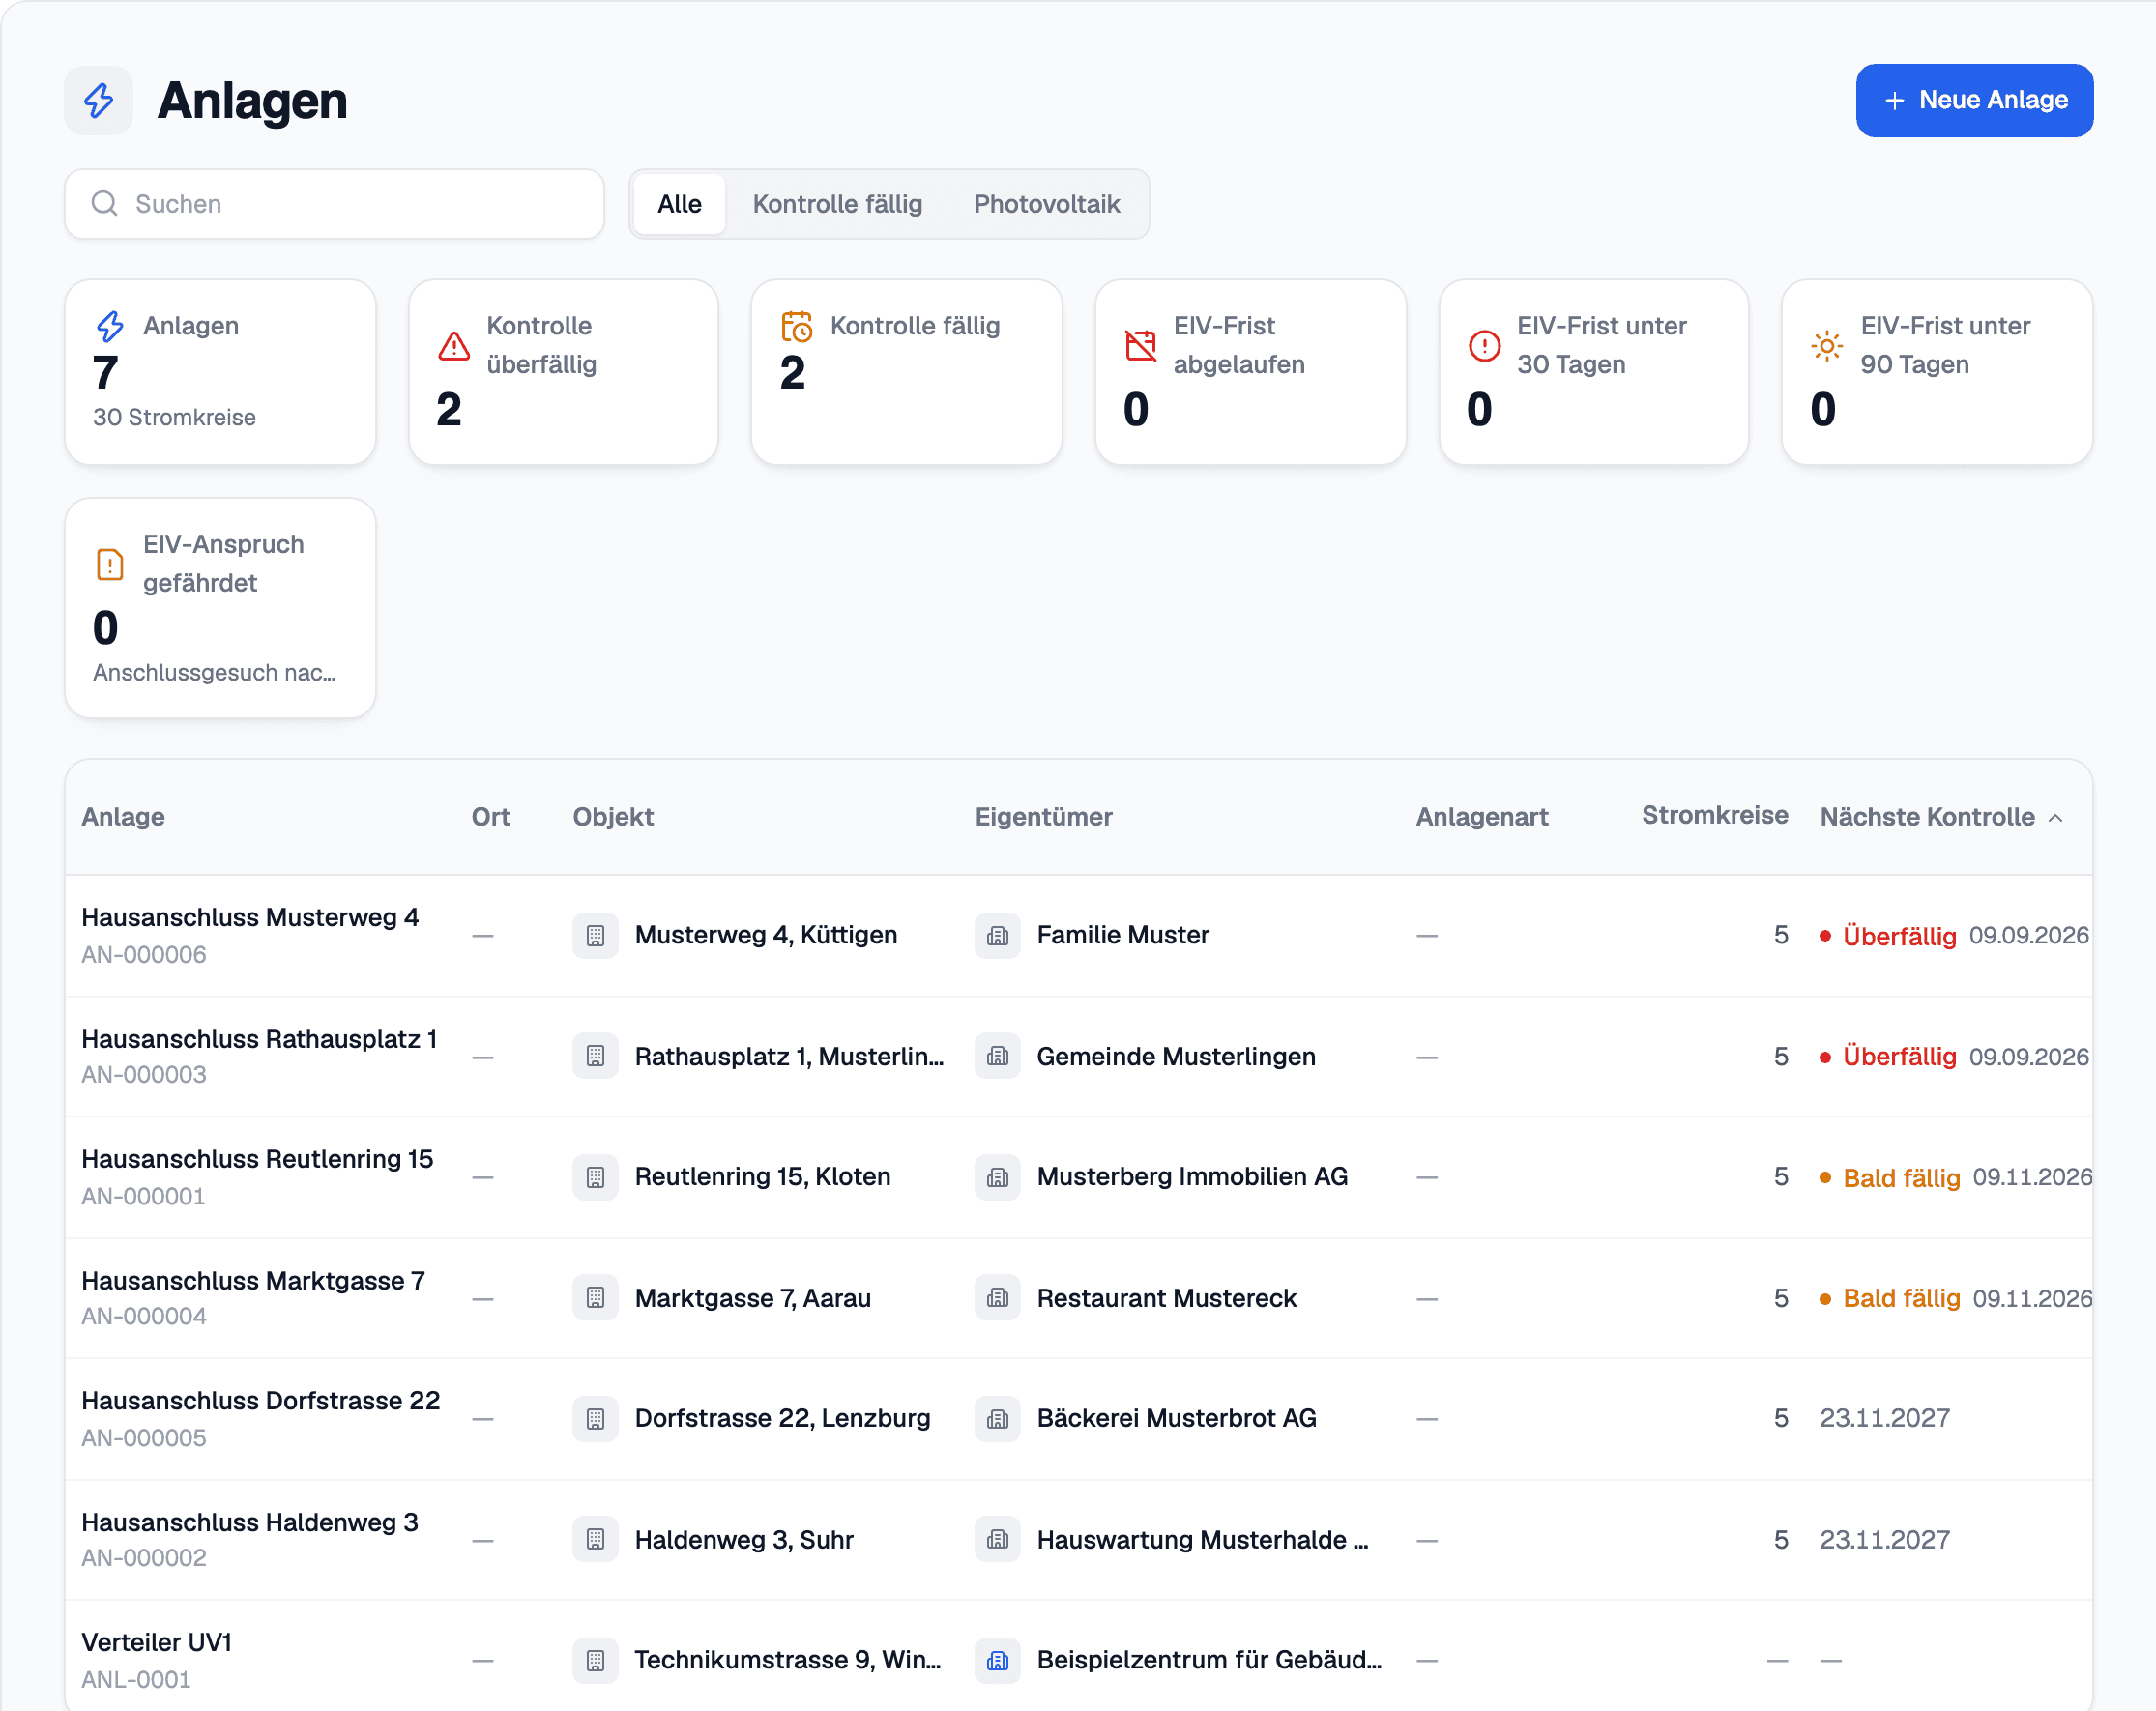Image resolution: width=2156 pixels, height=1711 pixels.
Task: Click the Anlagenart column header
Action: coord(1481,817)
